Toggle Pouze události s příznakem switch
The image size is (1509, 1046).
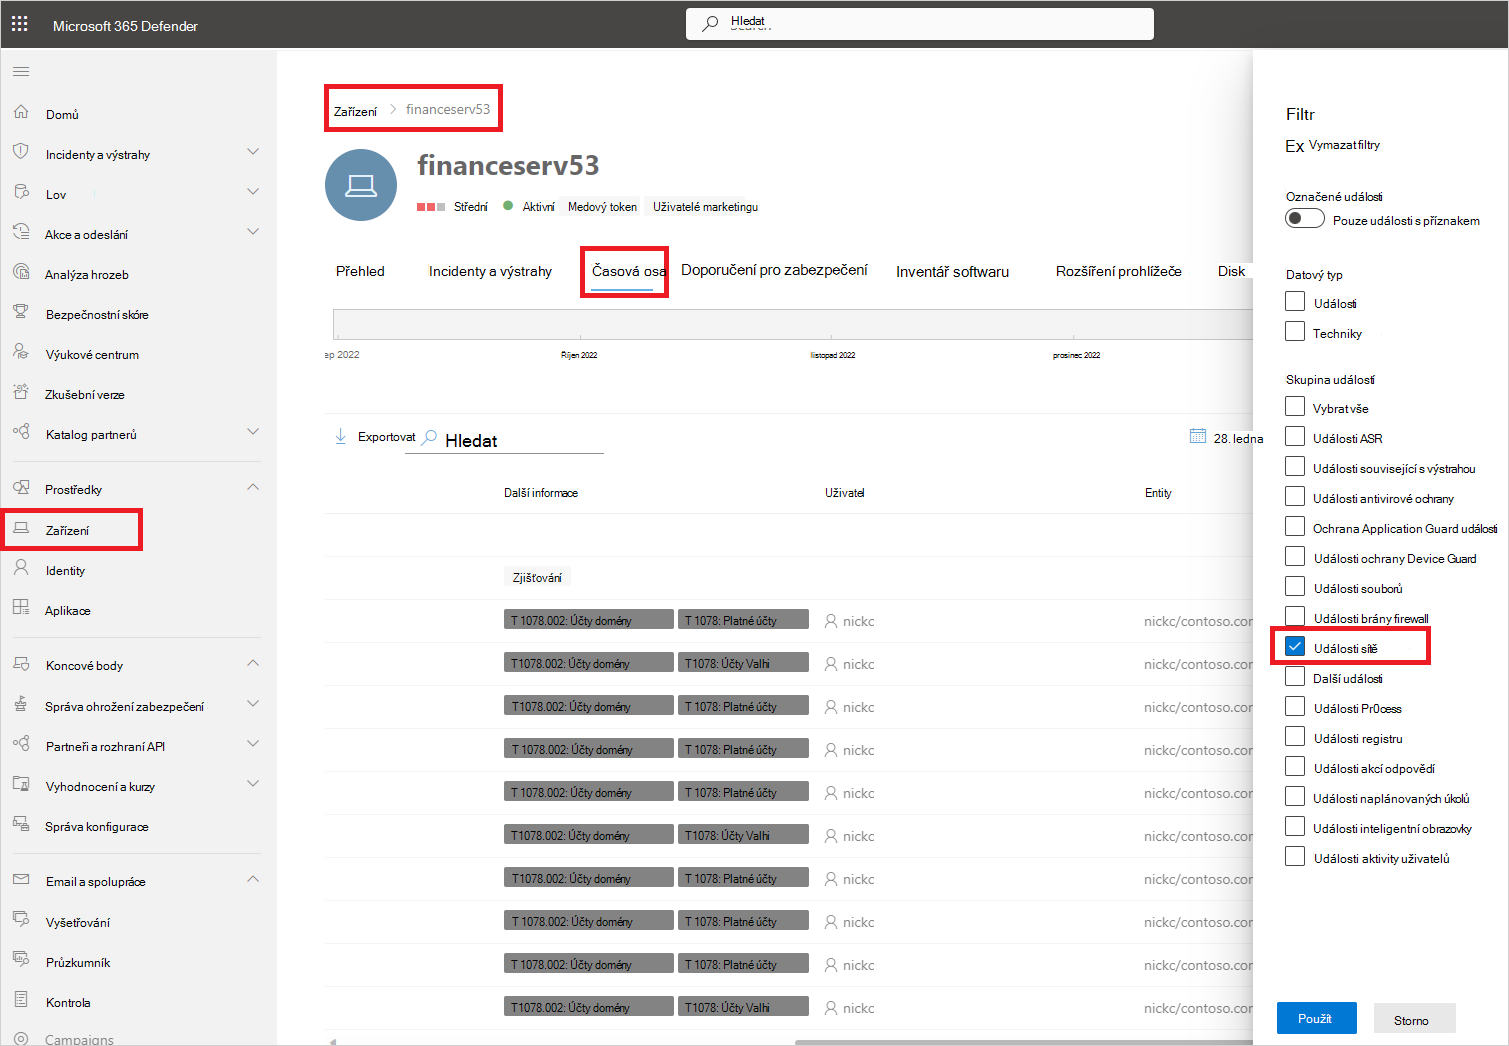1305,218
